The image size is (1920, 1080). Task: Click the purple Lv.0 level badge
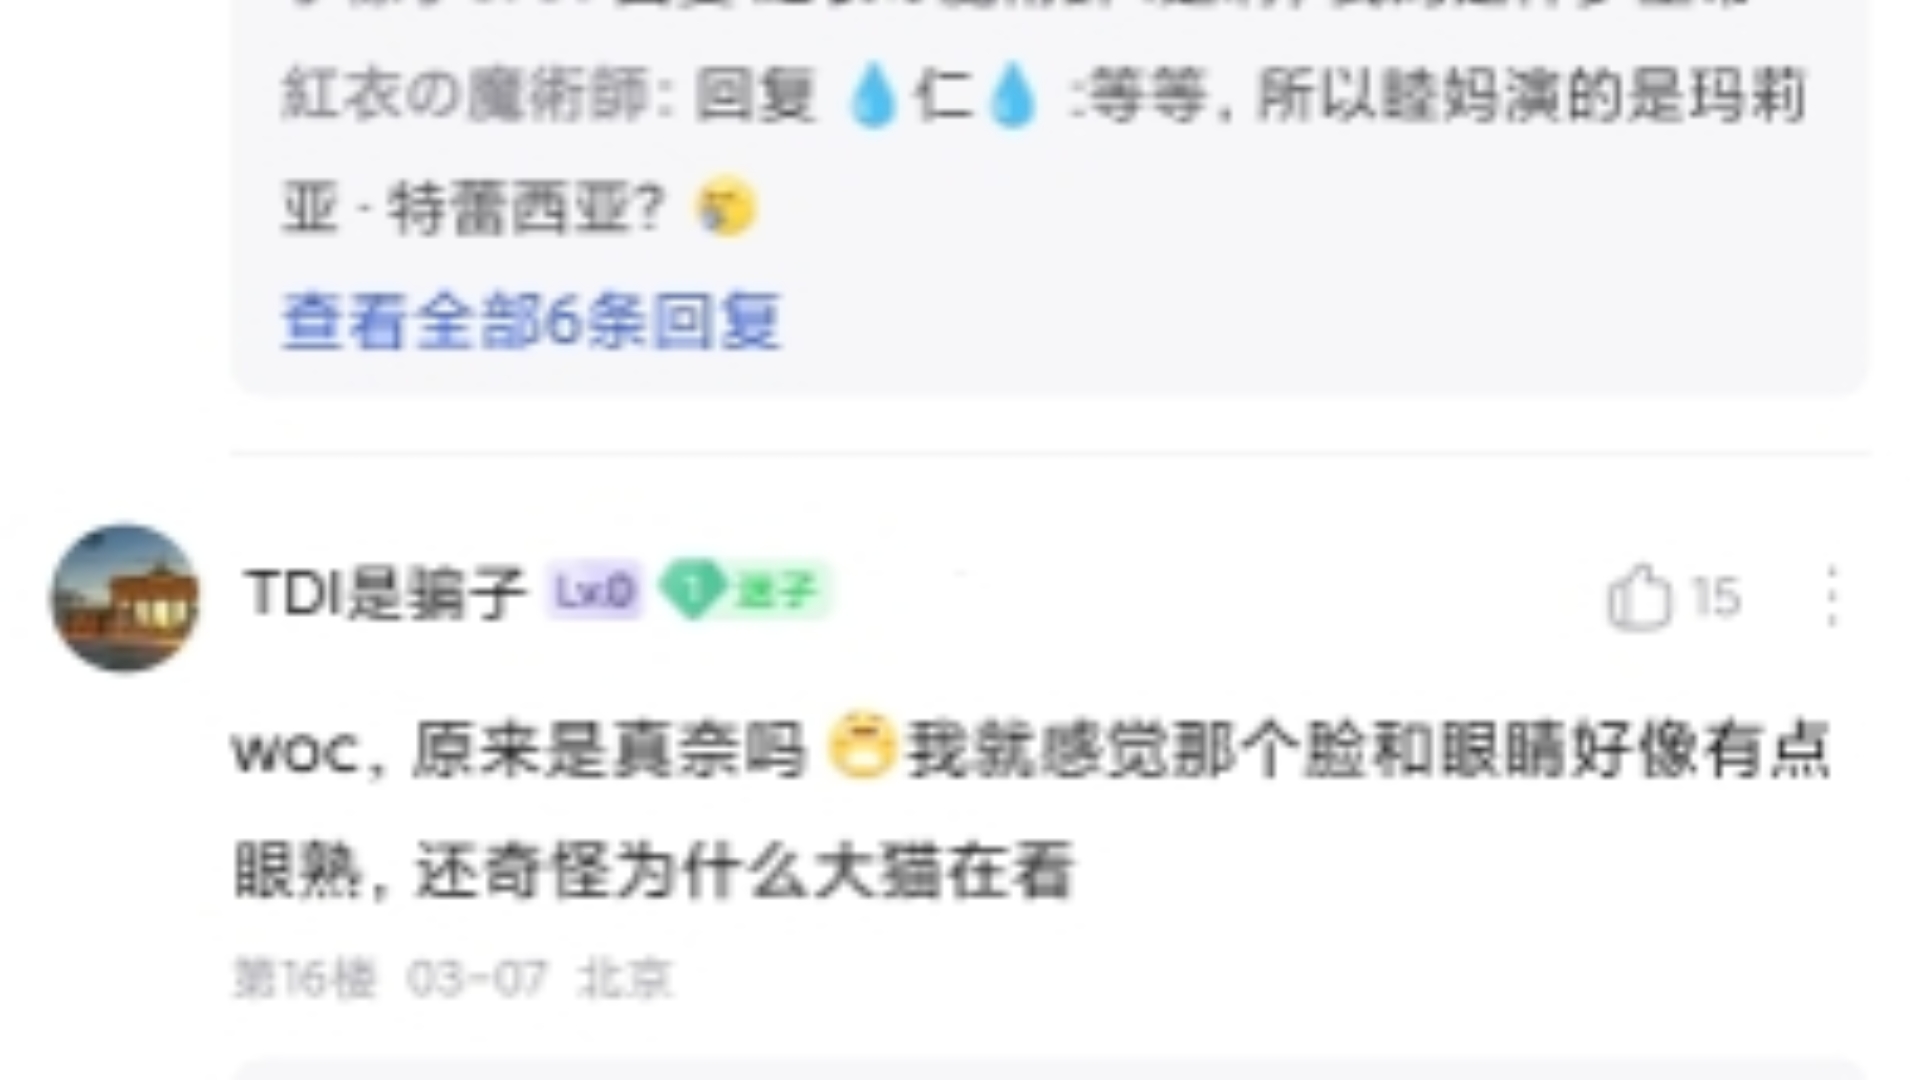pos(594,592)
